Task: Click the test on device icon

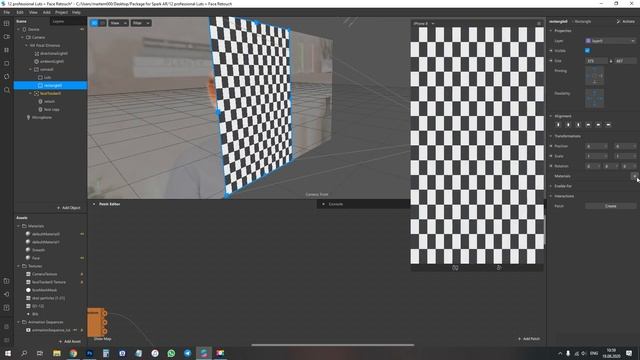Action: pyautogui.click(x=7, y=281)
